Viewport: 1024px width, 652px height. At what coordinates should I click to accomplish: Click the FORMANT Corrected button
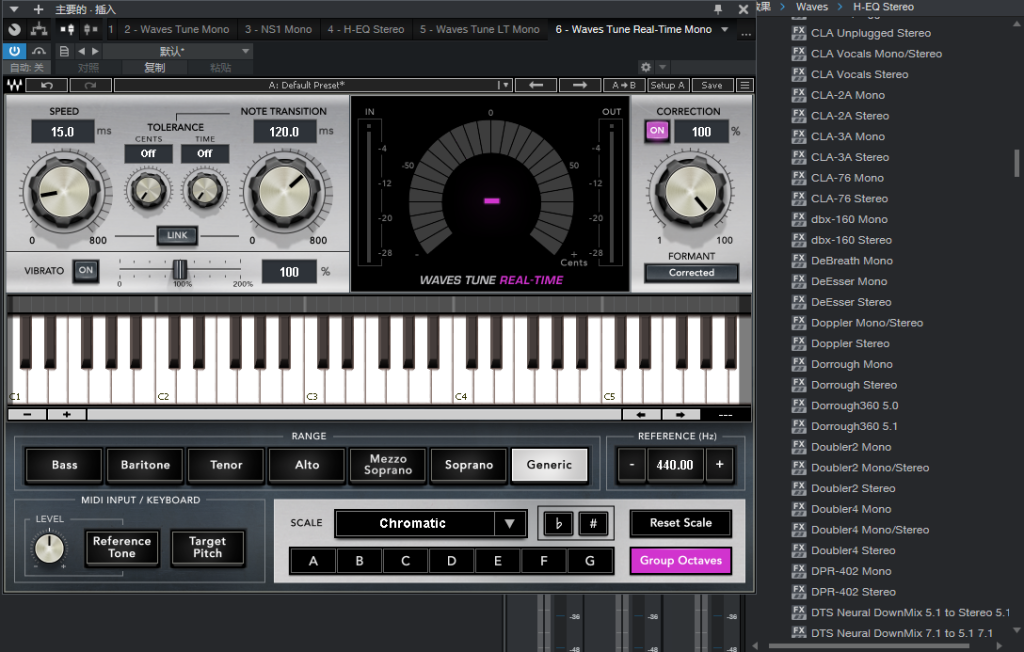point(692,272)
